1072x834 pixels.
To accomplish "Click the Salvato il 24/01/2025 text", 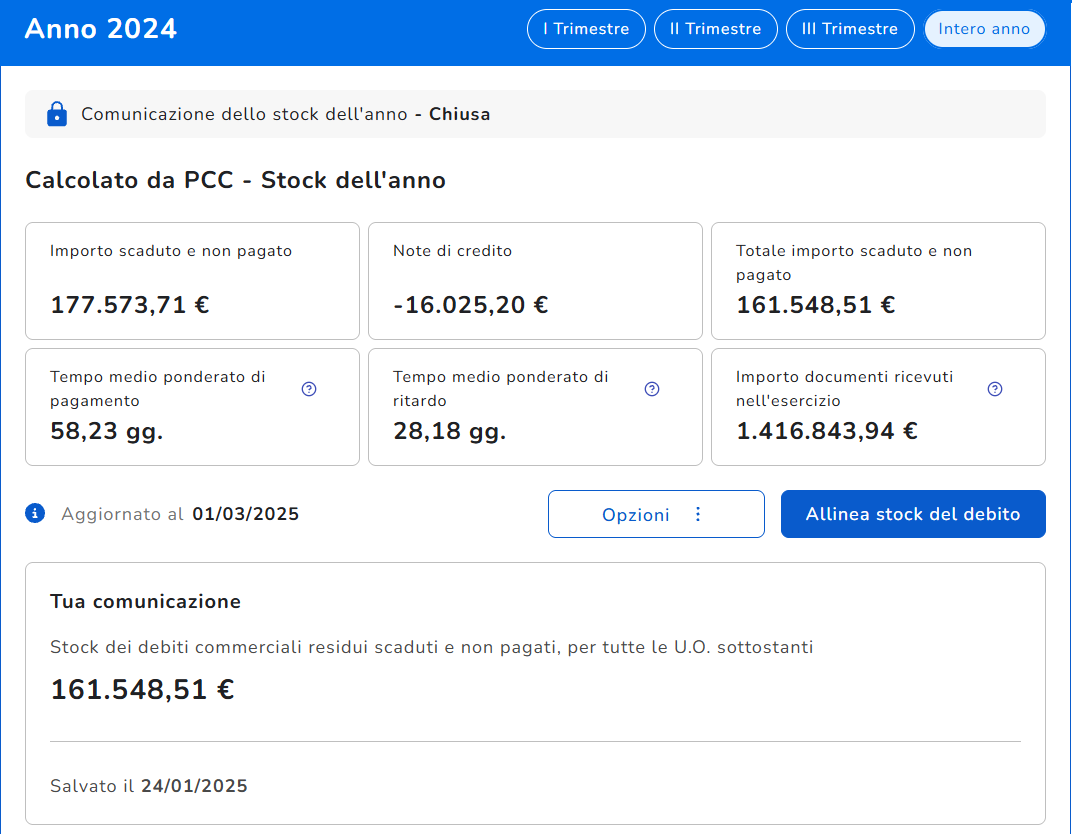I will pos(149,786).
